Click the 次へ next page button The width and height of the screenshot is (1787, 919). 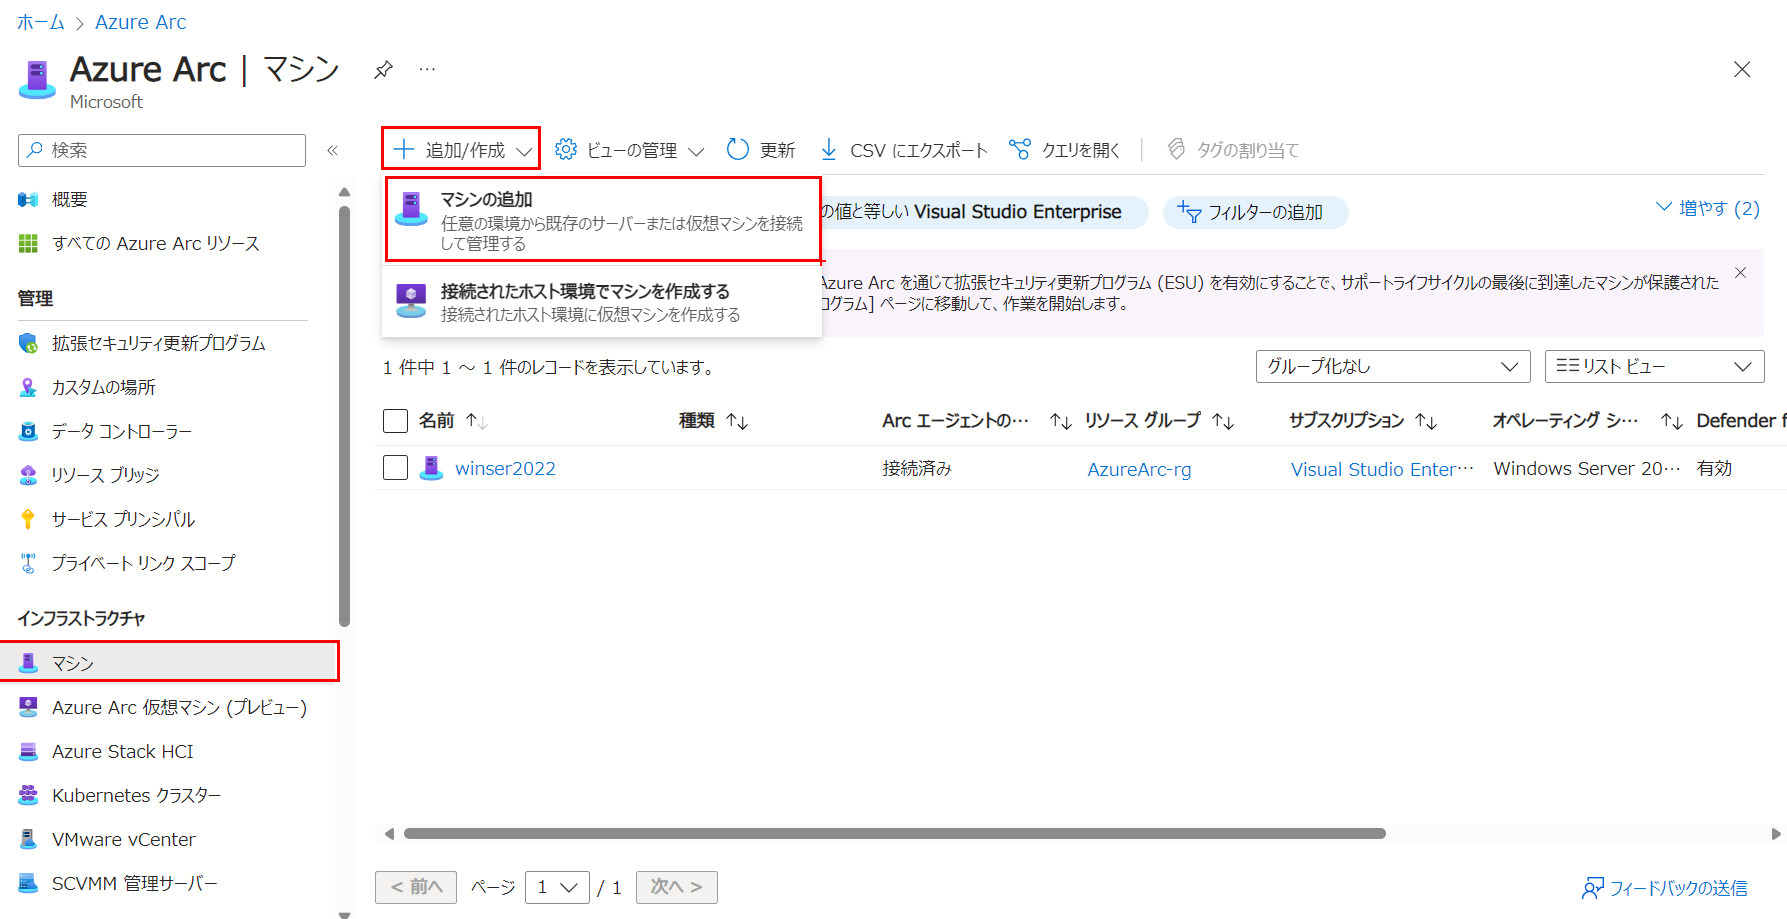tap(677, 887)
